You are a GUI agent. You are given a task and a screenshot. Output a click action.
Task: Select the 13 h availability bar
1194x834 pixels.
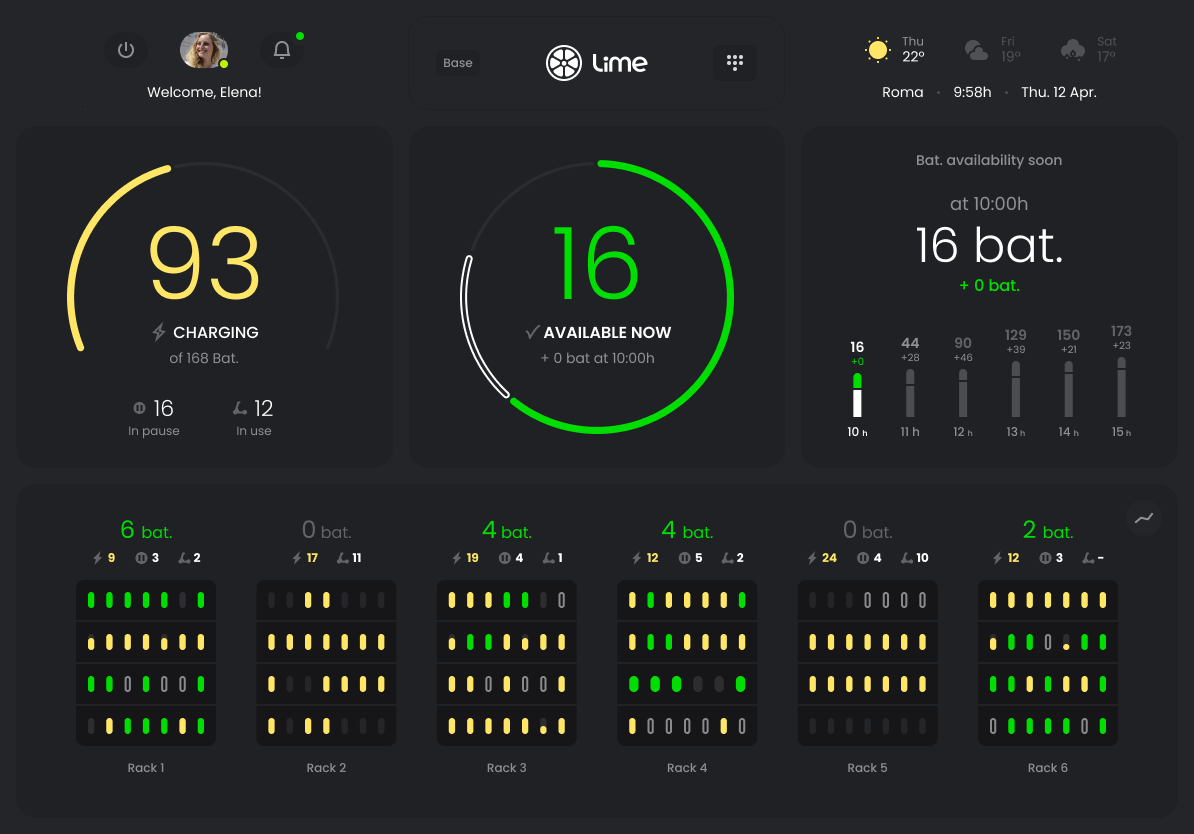[x=1016, y=389]
